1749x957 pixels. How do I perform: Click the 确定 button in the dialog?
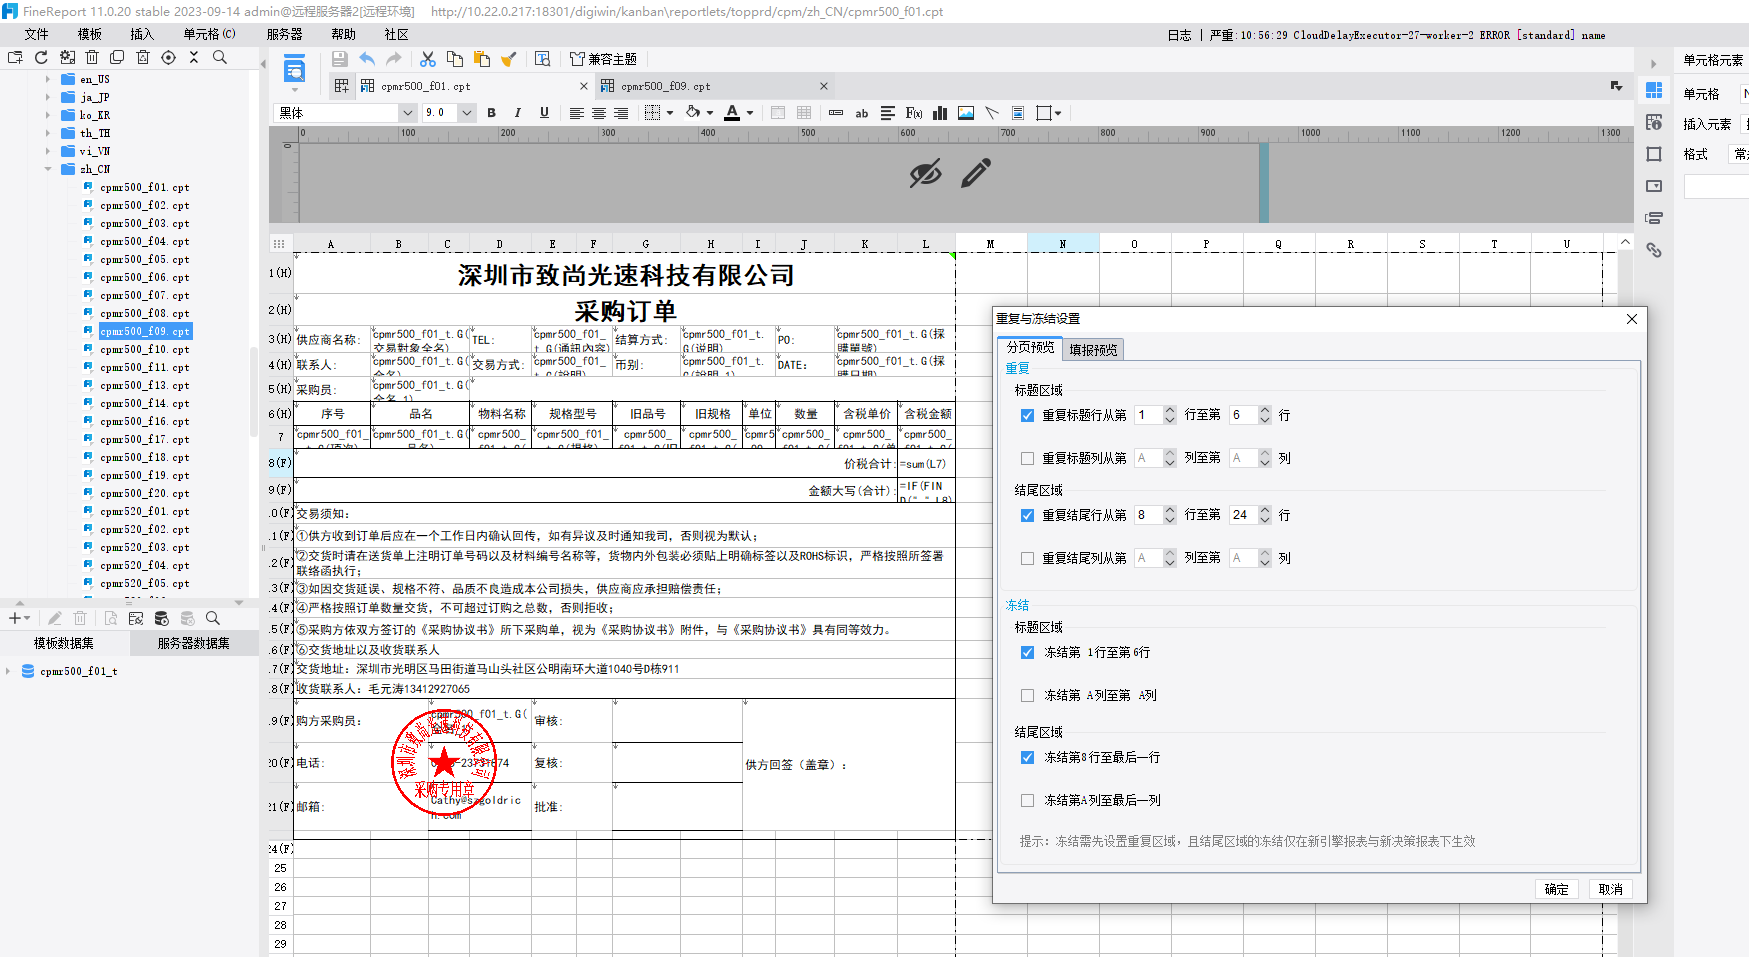click(x=1556, y=889)
